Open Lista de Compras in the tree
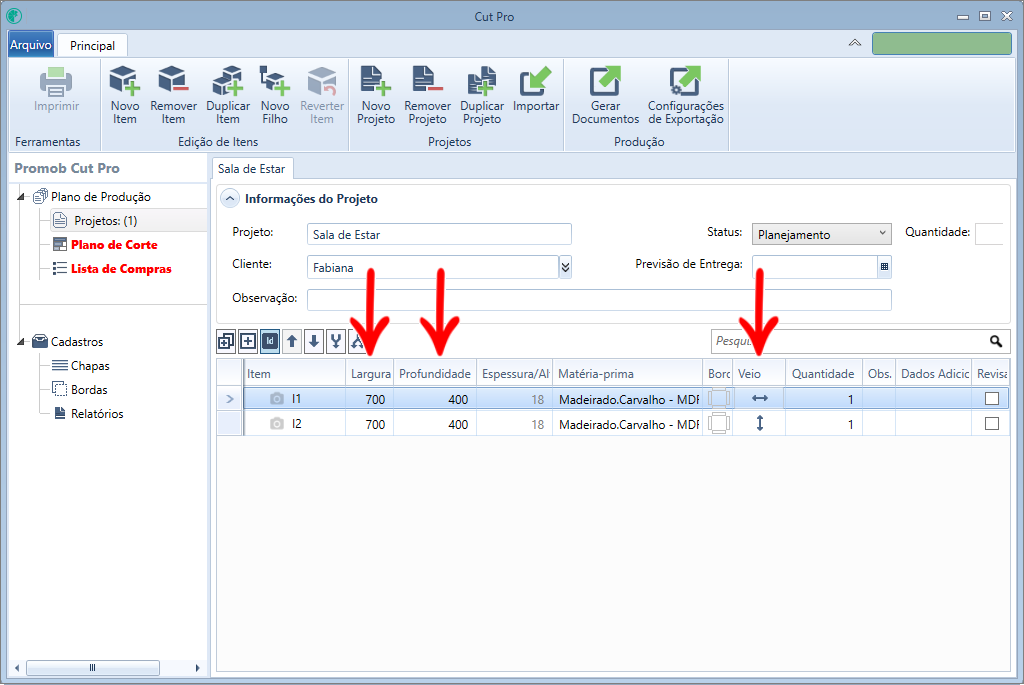The image size is (1024, 685). pyautogui.click(x=121, y=269)
